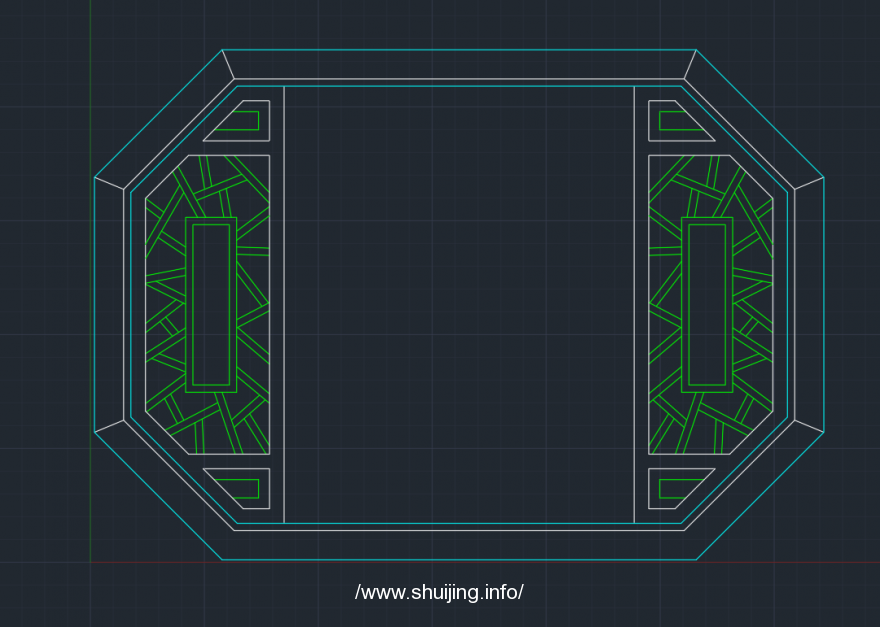The image size is (880, 627).
Task: Select the top-left corner trapezoid shape
Action: point(244,121)
